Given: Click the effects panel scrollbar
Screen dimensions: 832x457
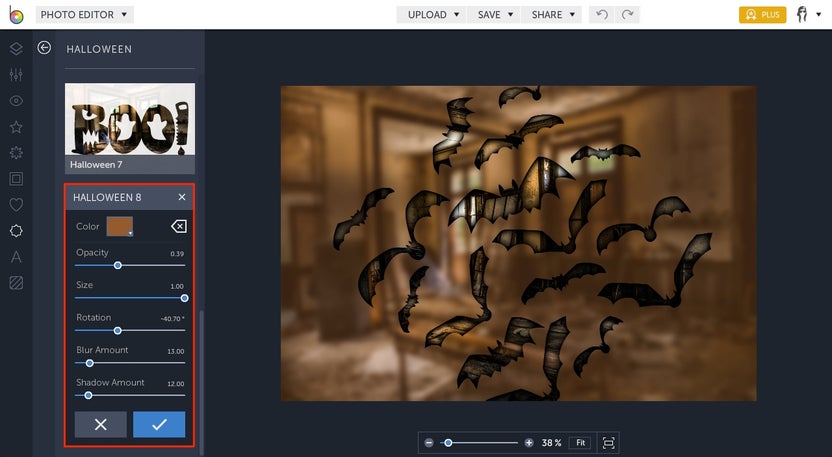Looking at the screenshot, I should 201,382.
